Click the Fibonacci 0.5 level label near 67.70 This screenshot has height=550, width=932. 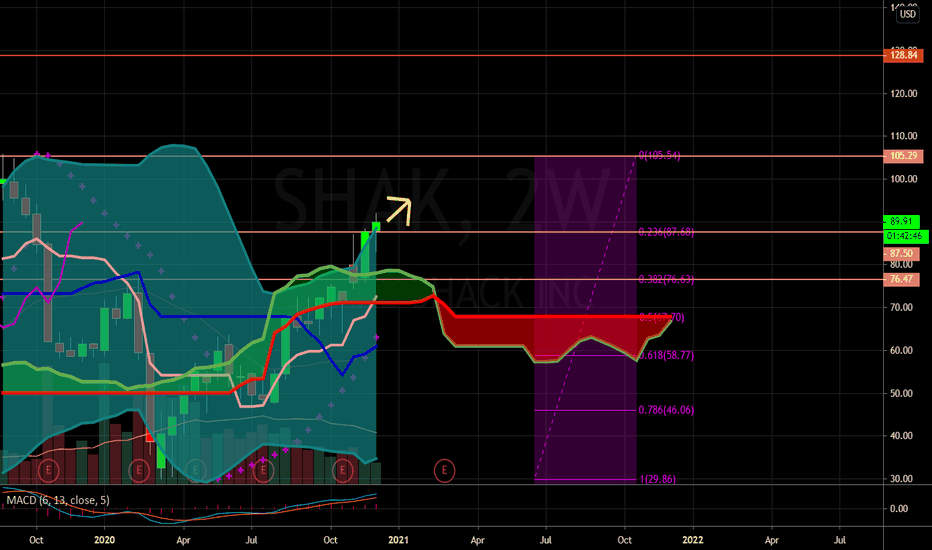tap(662, 318)
